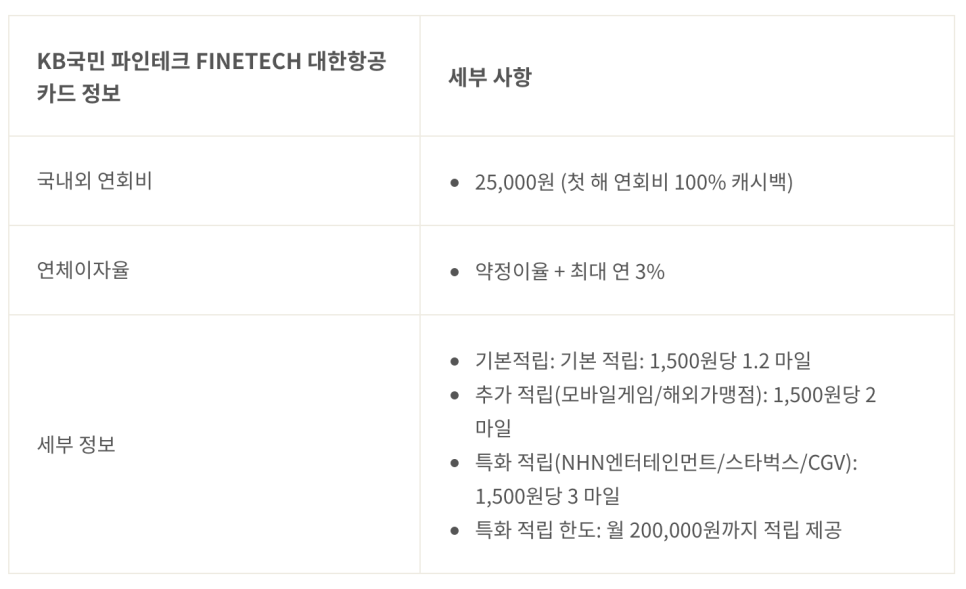The height and width of the screenshot is (589, 966).
Task: Click the '1,500원당 3 마일' text
Action: coord(547,496)
